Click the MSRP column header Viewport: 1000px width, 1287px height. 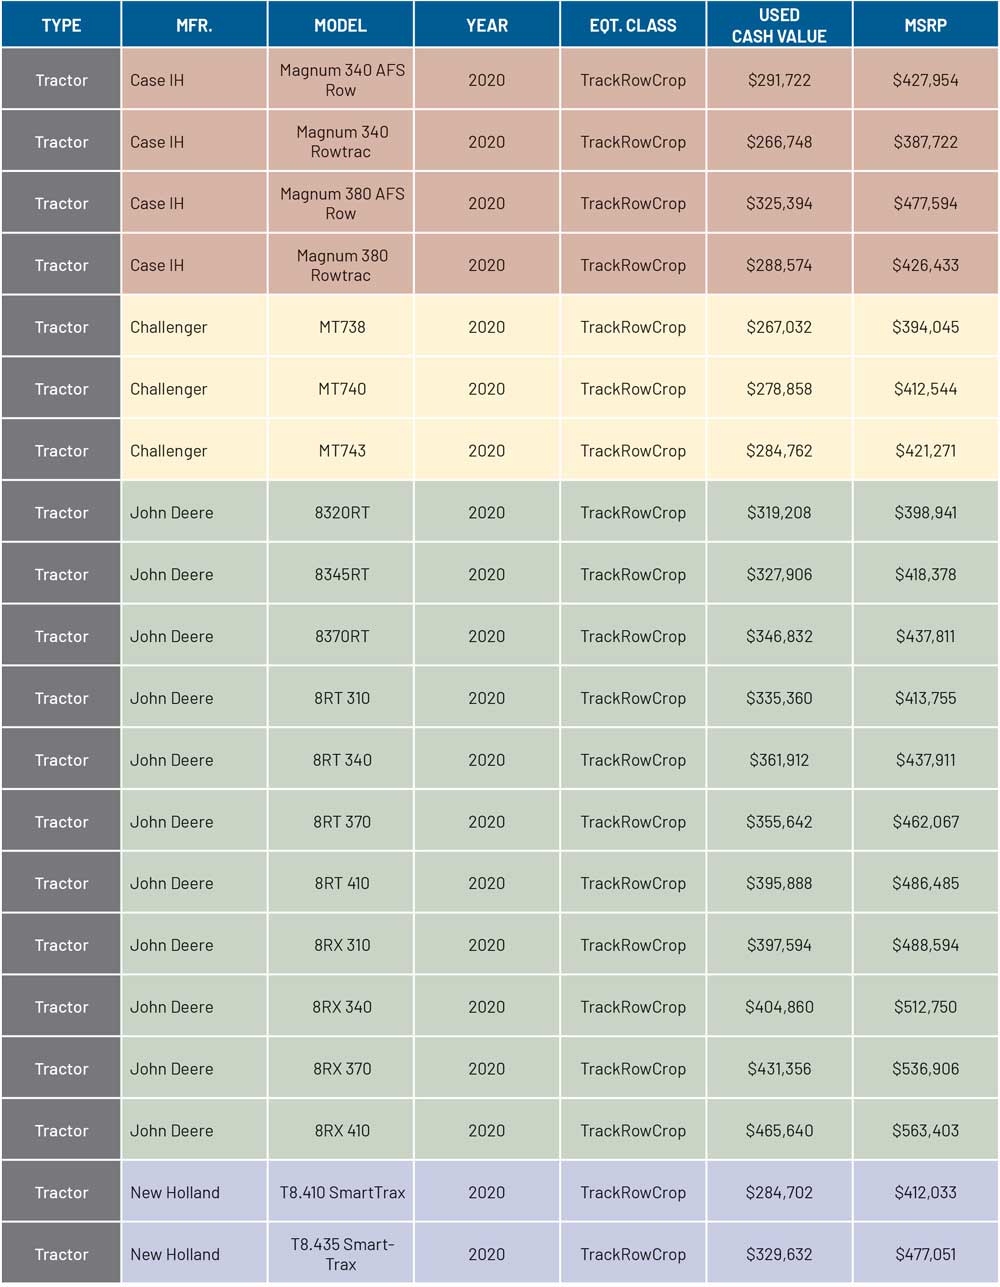(x=925, y=25)
